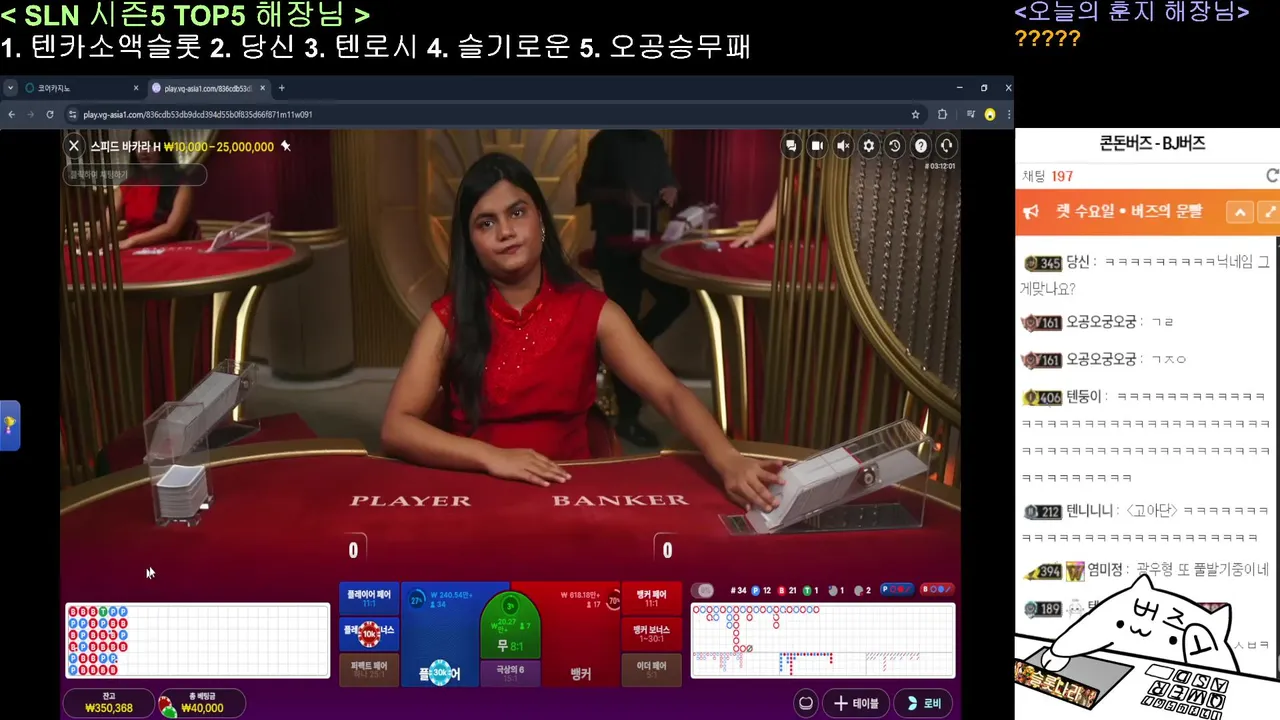Screen dimensions: 1280x720
Task: Click chat user 당신 nickname
Action: click(1077, 262)
